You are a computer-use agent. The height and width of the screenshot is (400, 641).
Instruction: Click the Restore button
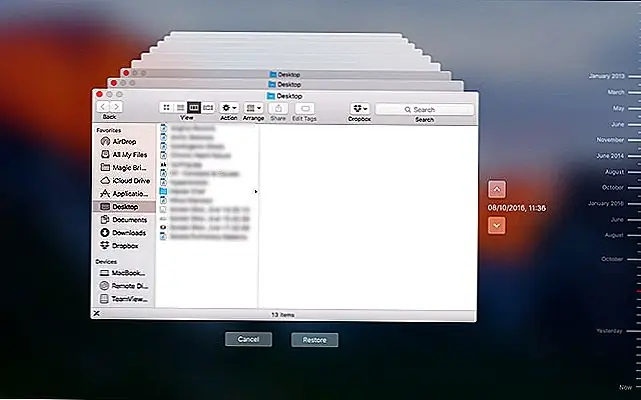[315, 340]
